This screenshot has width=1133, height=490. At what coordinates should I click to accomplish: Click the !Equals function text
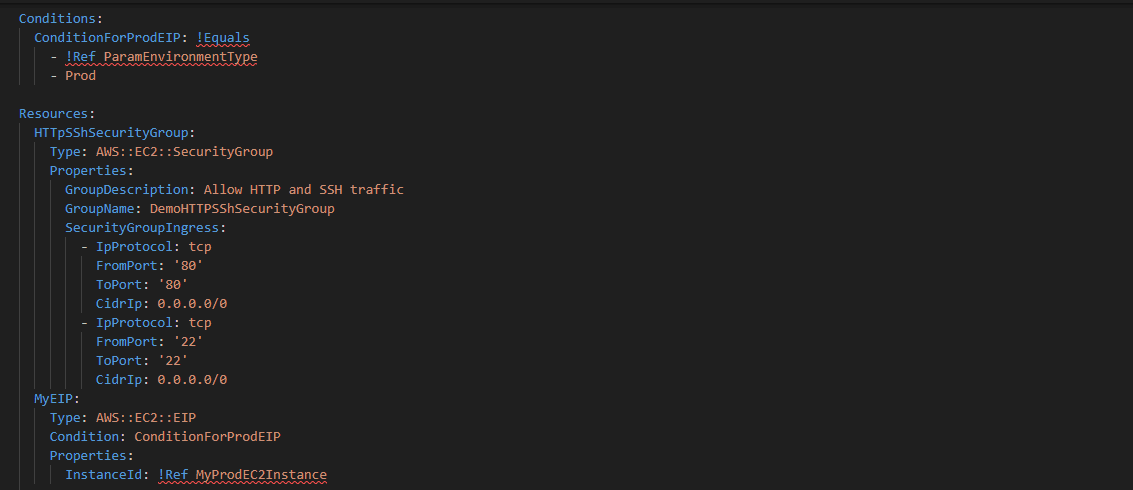point(224,38)
